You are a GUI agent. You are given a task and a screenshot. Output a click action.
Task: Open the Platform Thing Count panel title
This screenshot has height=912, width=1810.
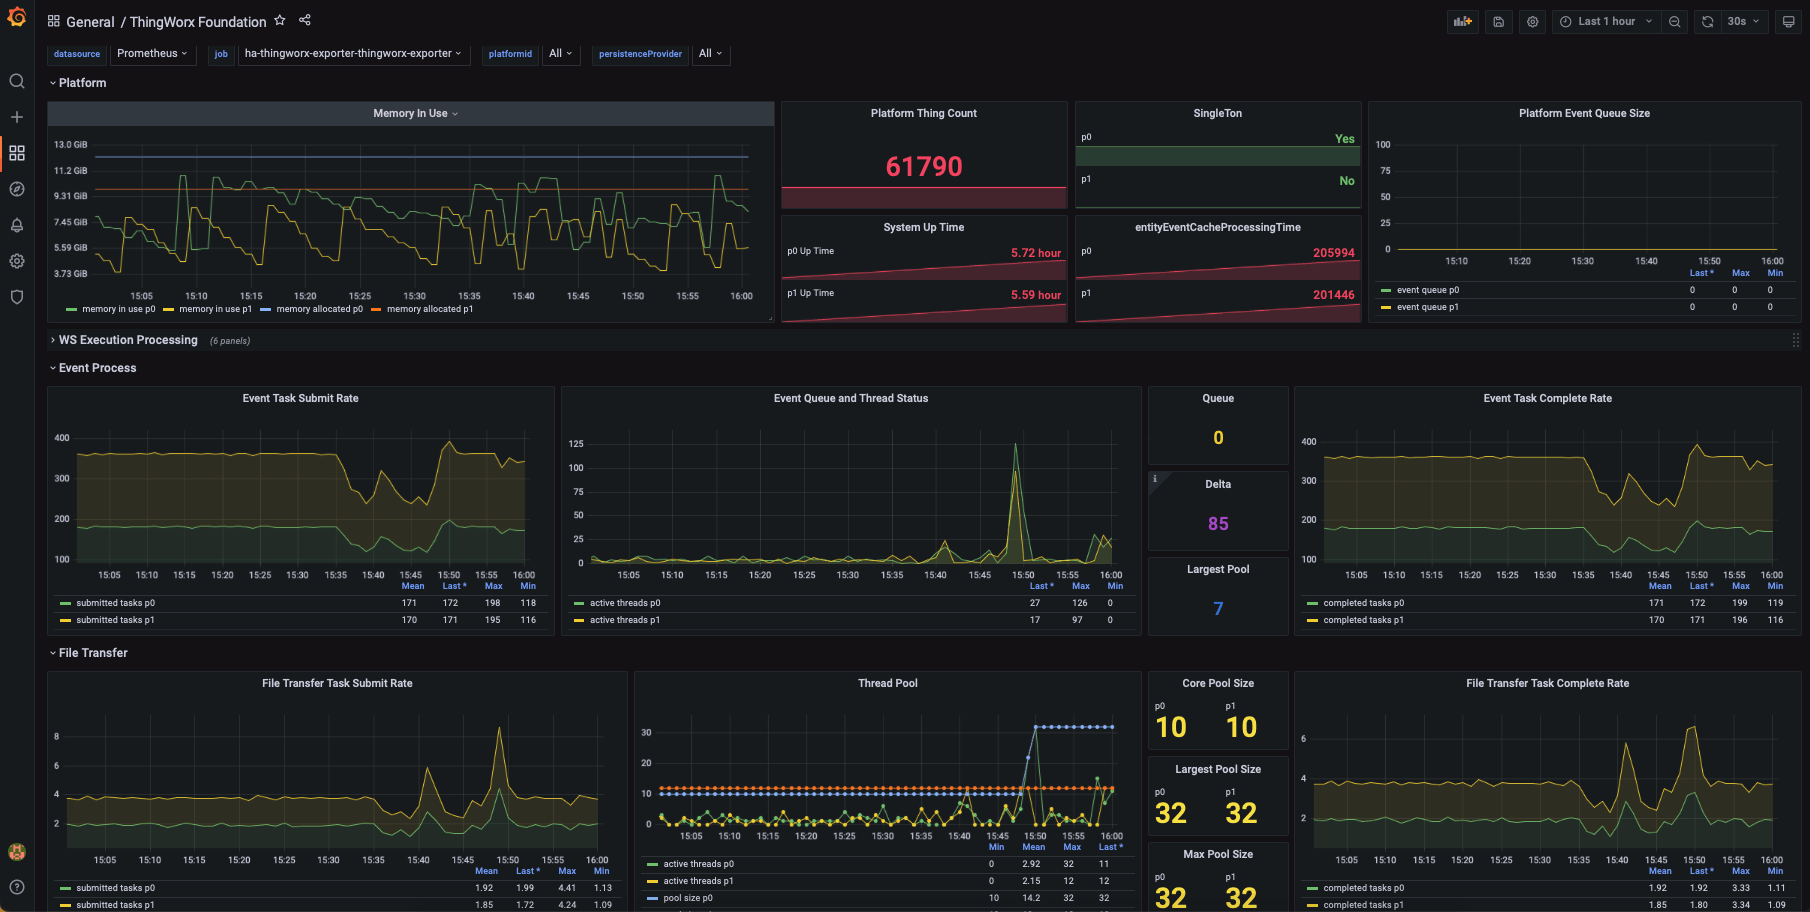click(x=923, y=113)
